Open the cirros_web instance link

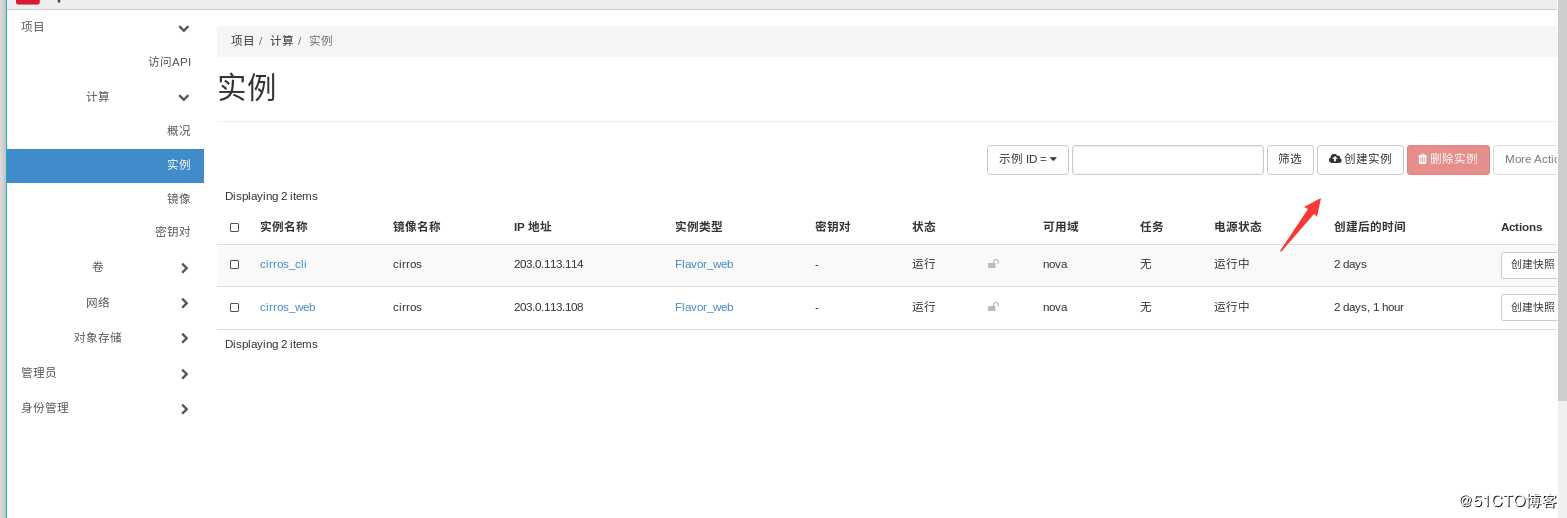pyautogui.click(x=287, y=307)
